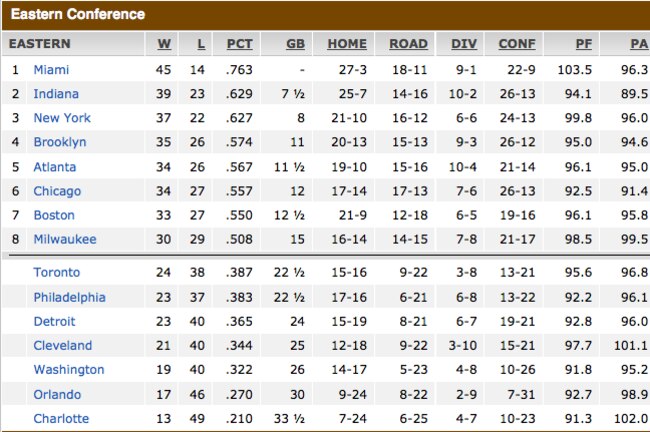Open the Toronto team page
This screenshot has width=650, height=432.
(57, 272)
